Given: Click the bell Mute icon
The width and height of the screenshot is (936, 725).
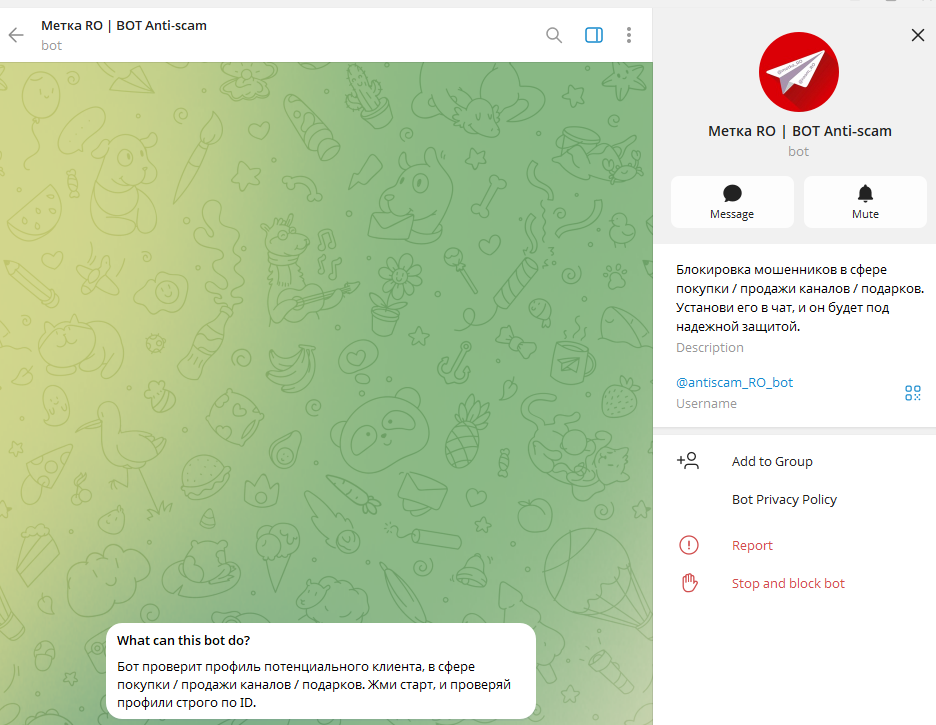Looking at the screenshot, I should 865,193.
